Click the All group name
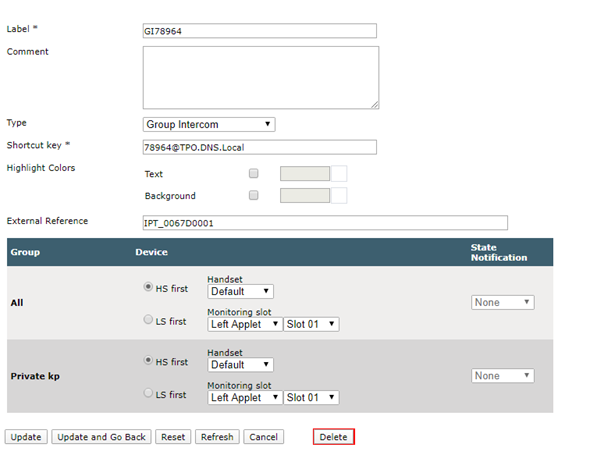 pyautogui.click(x=17, y=303)
